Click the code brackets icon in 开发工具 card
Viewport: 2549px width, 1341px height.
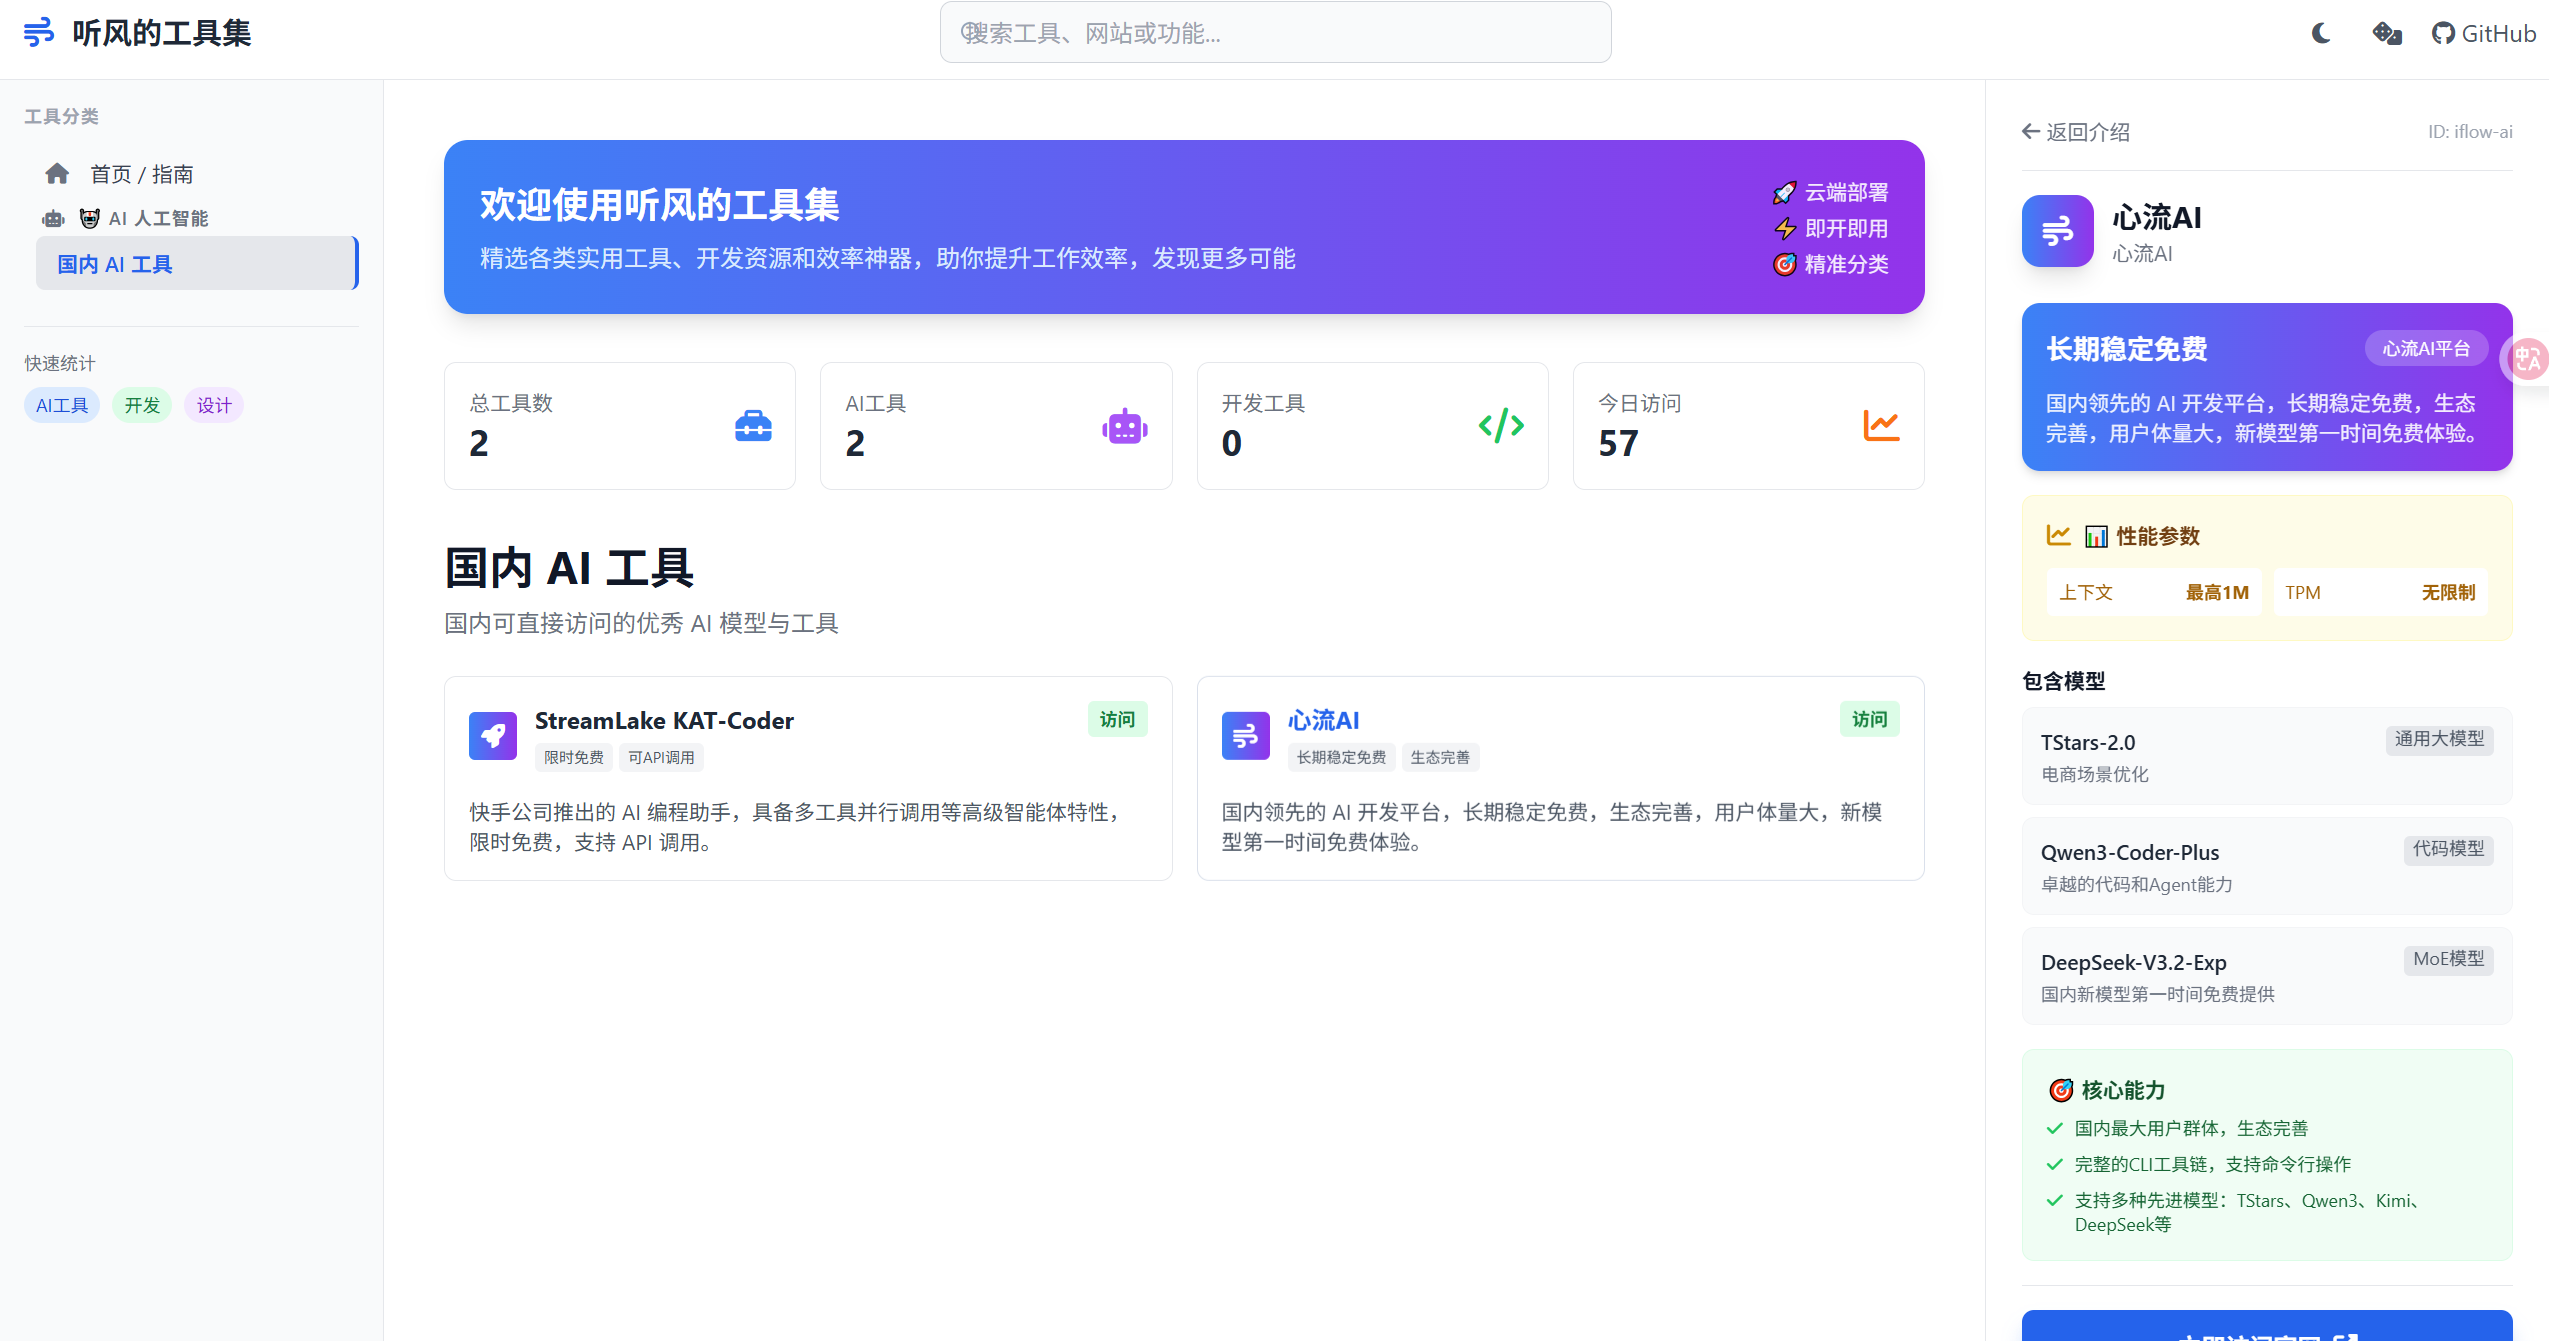pyautogui.click(x=1501, y=426)
